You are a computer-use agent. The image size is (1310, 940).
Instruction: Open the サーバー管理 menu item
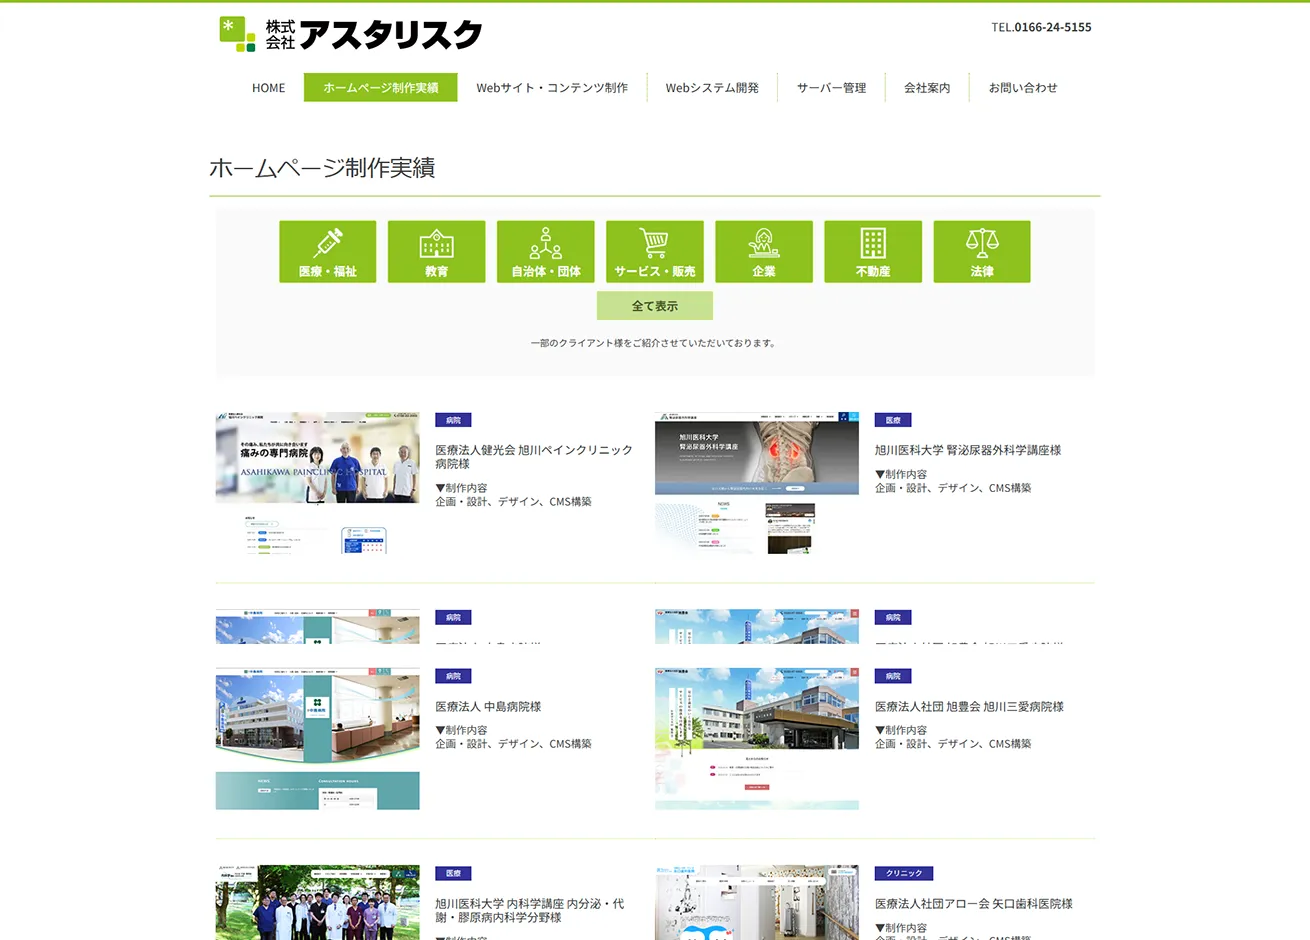(x=831, y=88)
